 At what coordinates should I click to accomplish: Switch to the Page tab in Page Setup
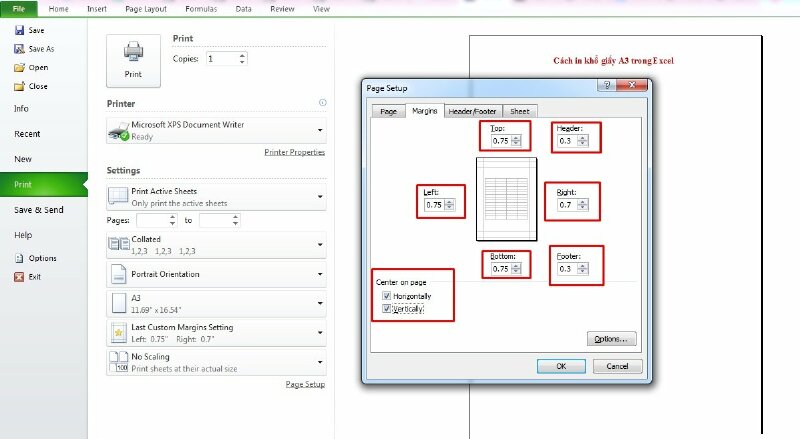[x=388, y=111]
